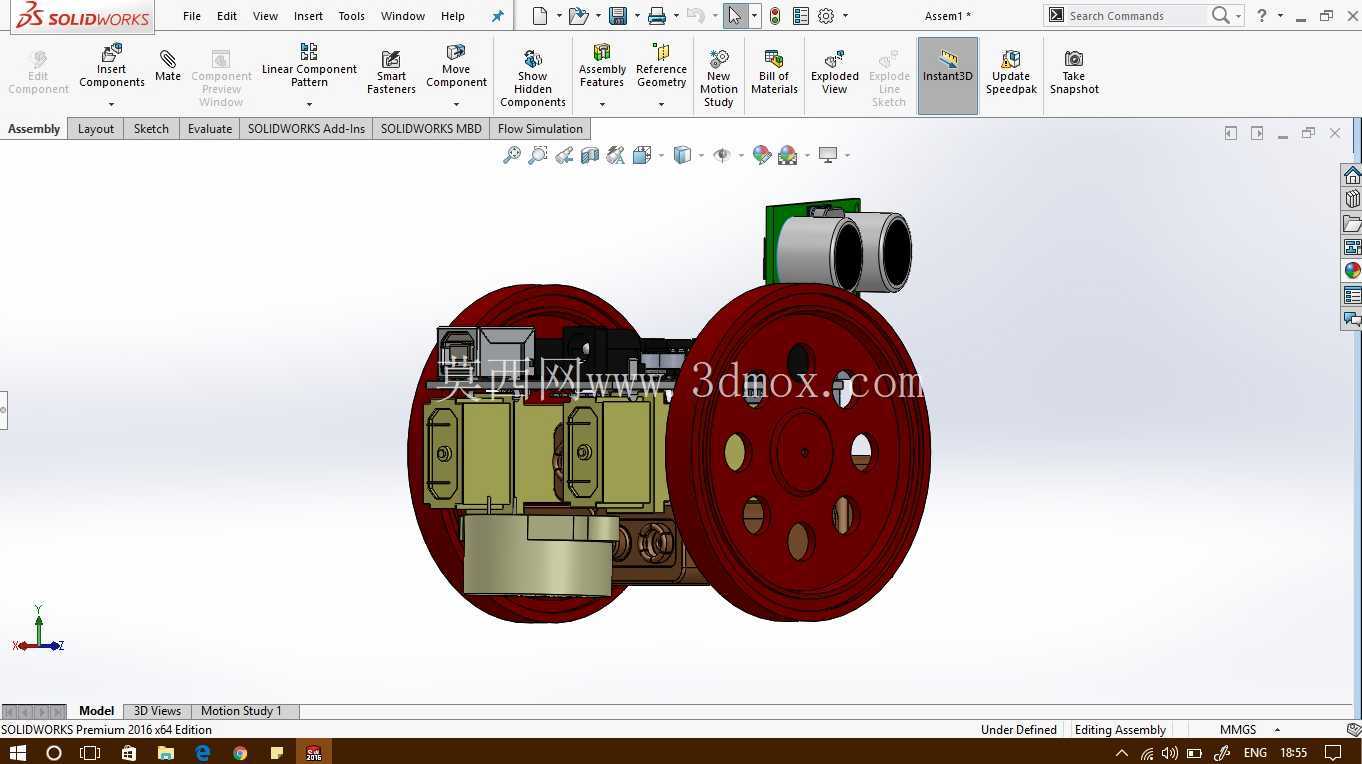
Task: Create an Exploded View
Action: 835,72
